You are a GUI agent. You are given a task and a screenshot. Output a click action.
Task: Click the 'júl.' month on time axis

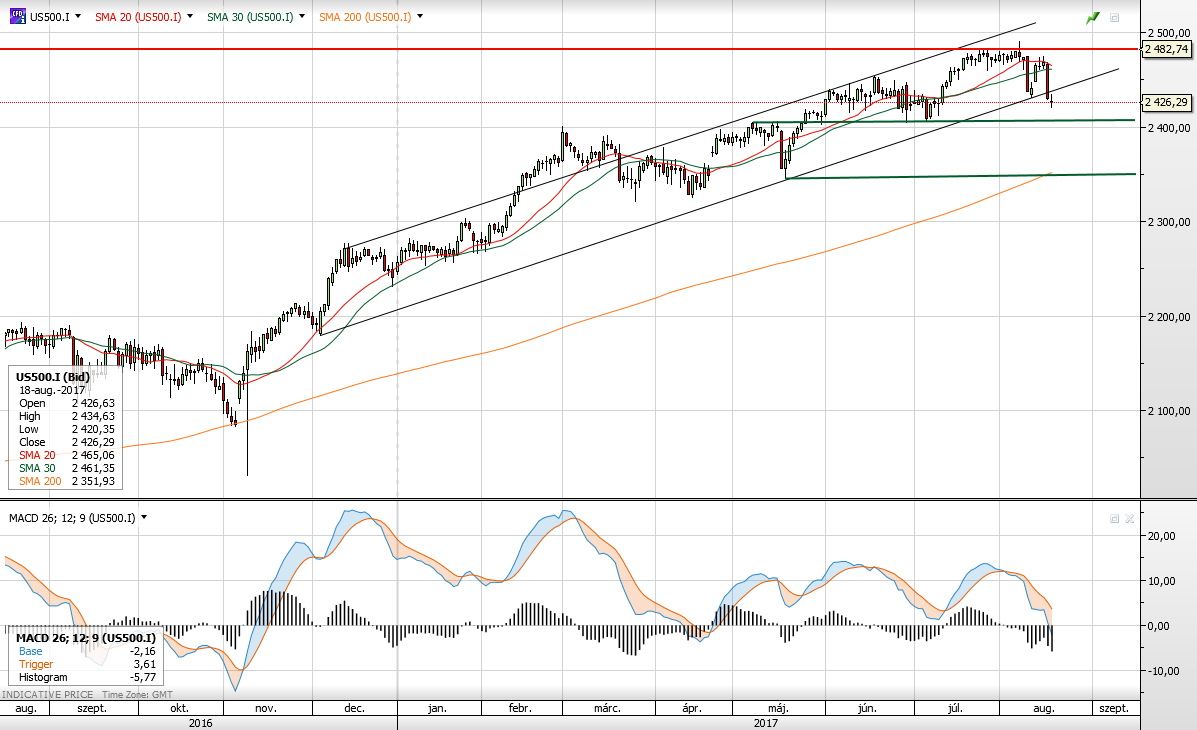(x=955, y=709)
